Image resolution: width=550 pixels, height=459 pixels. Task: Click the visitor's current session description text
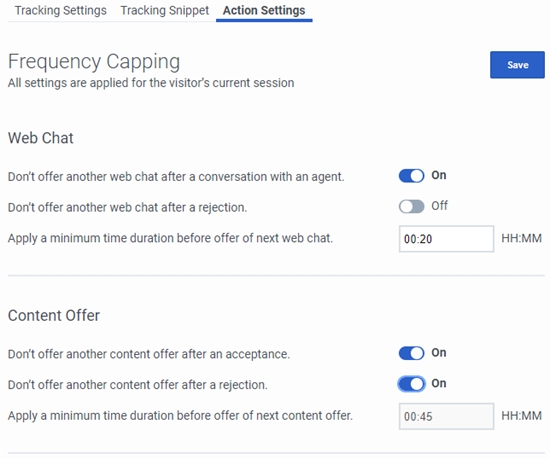151,83
